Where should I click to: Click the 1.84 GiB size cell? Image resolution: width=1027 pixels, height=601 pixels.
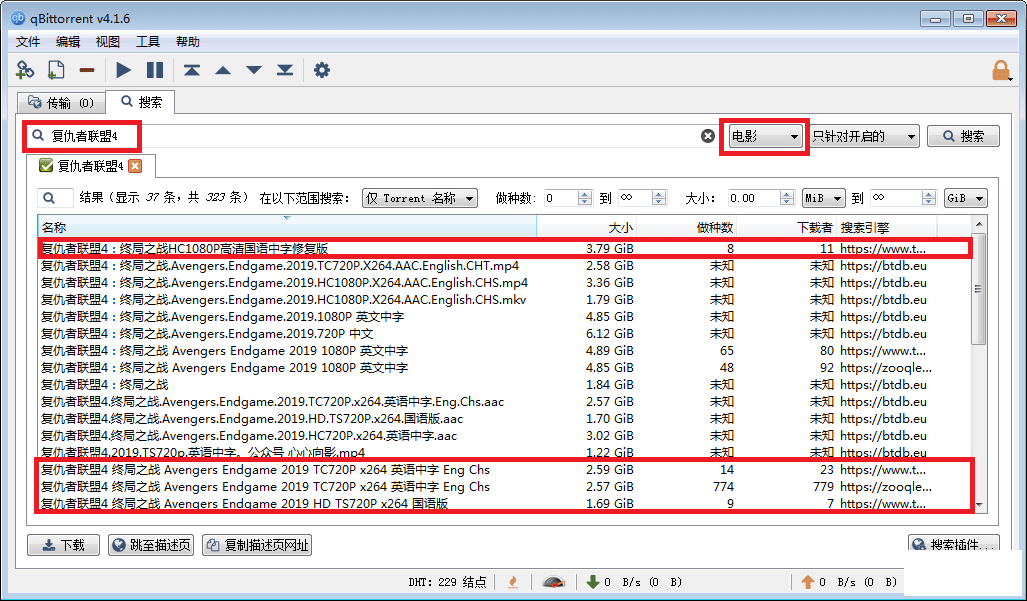tap(609, 385)
